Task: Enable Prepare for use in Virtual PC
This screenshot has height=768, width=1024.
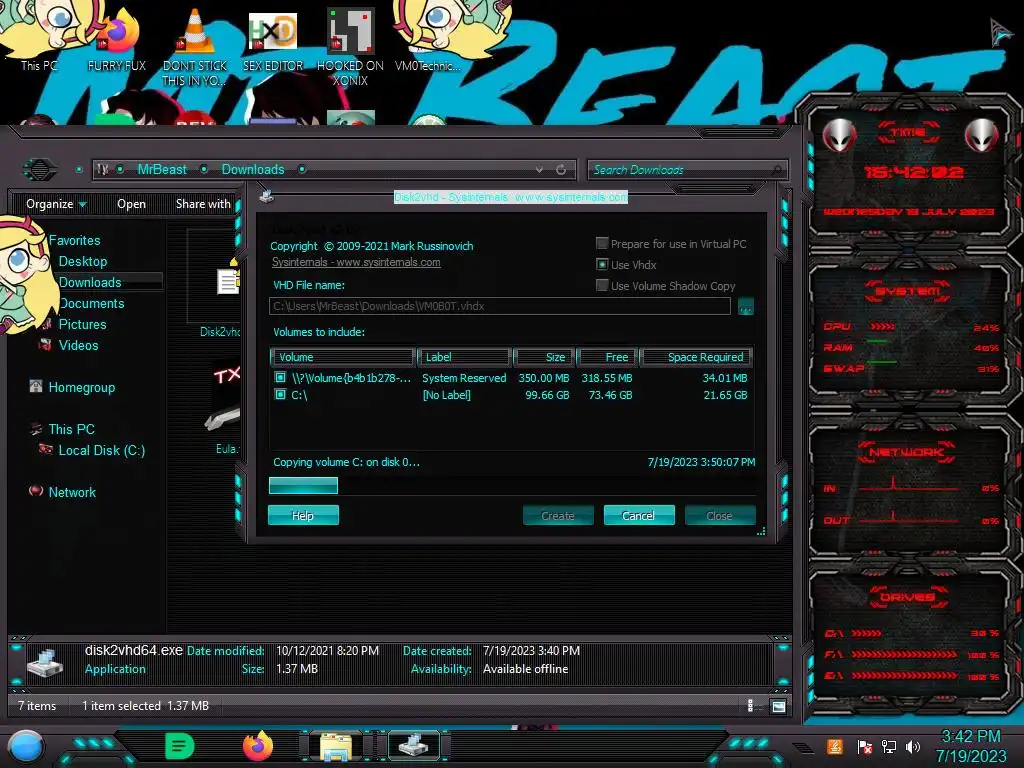Action: pos(602,243)
